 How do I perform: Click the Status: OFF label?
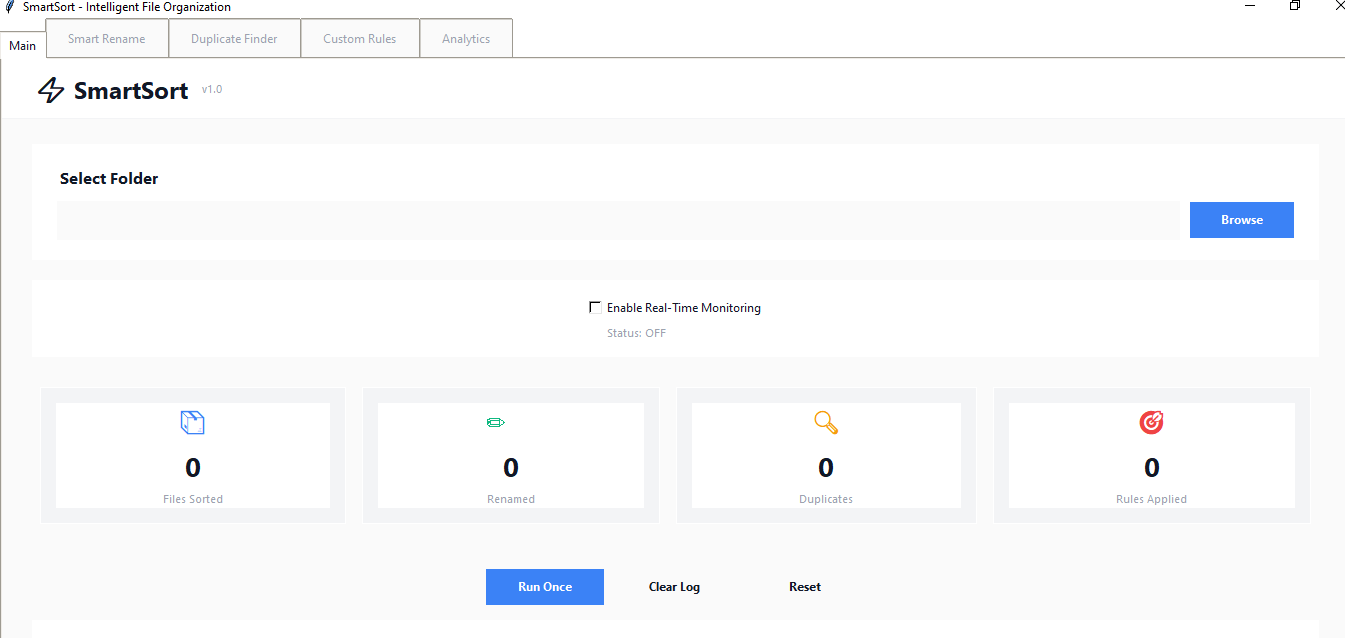coord(636,333)
